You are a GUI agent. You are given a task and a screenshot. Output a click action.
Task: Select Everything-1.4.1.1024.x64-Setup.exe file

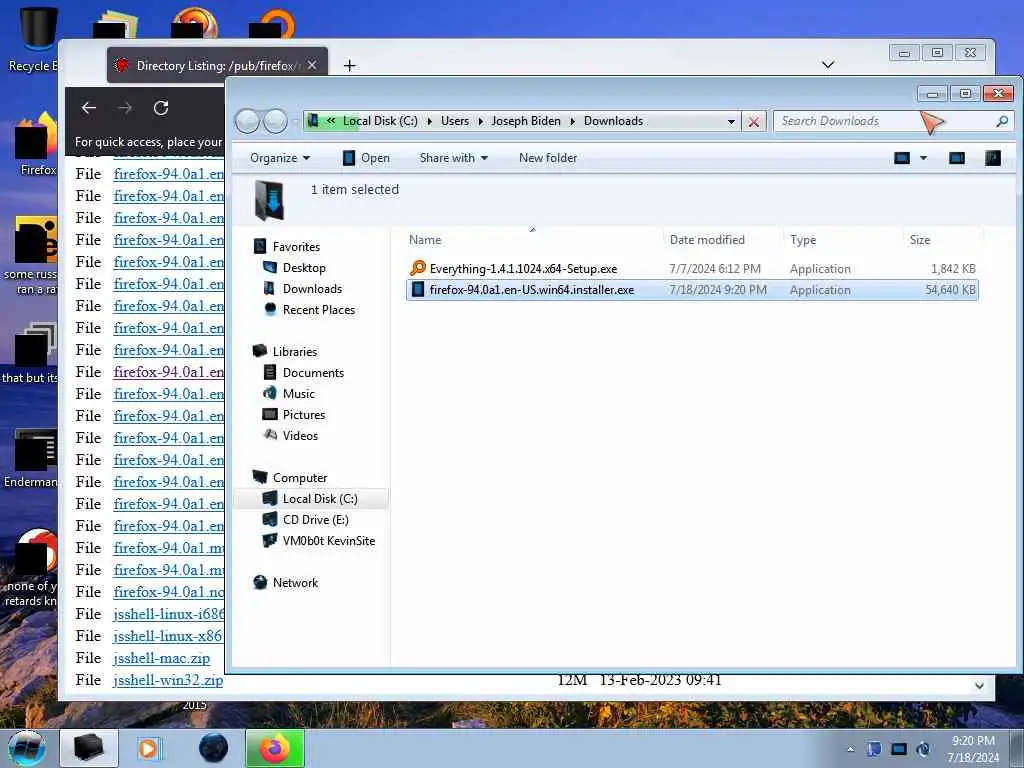(x=692, y=268)
